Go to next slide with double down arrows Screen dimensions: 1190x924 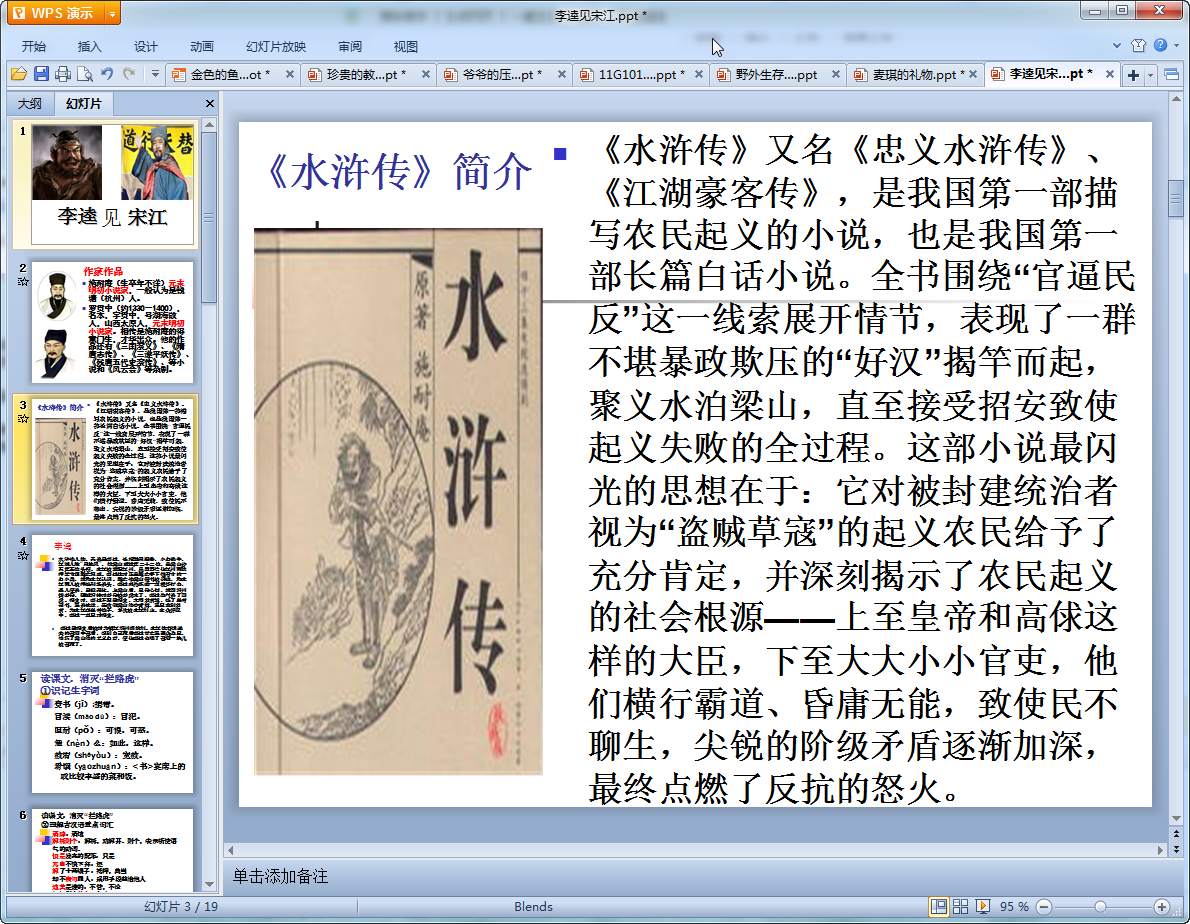pyautogui.click(x=1176, y=850)
